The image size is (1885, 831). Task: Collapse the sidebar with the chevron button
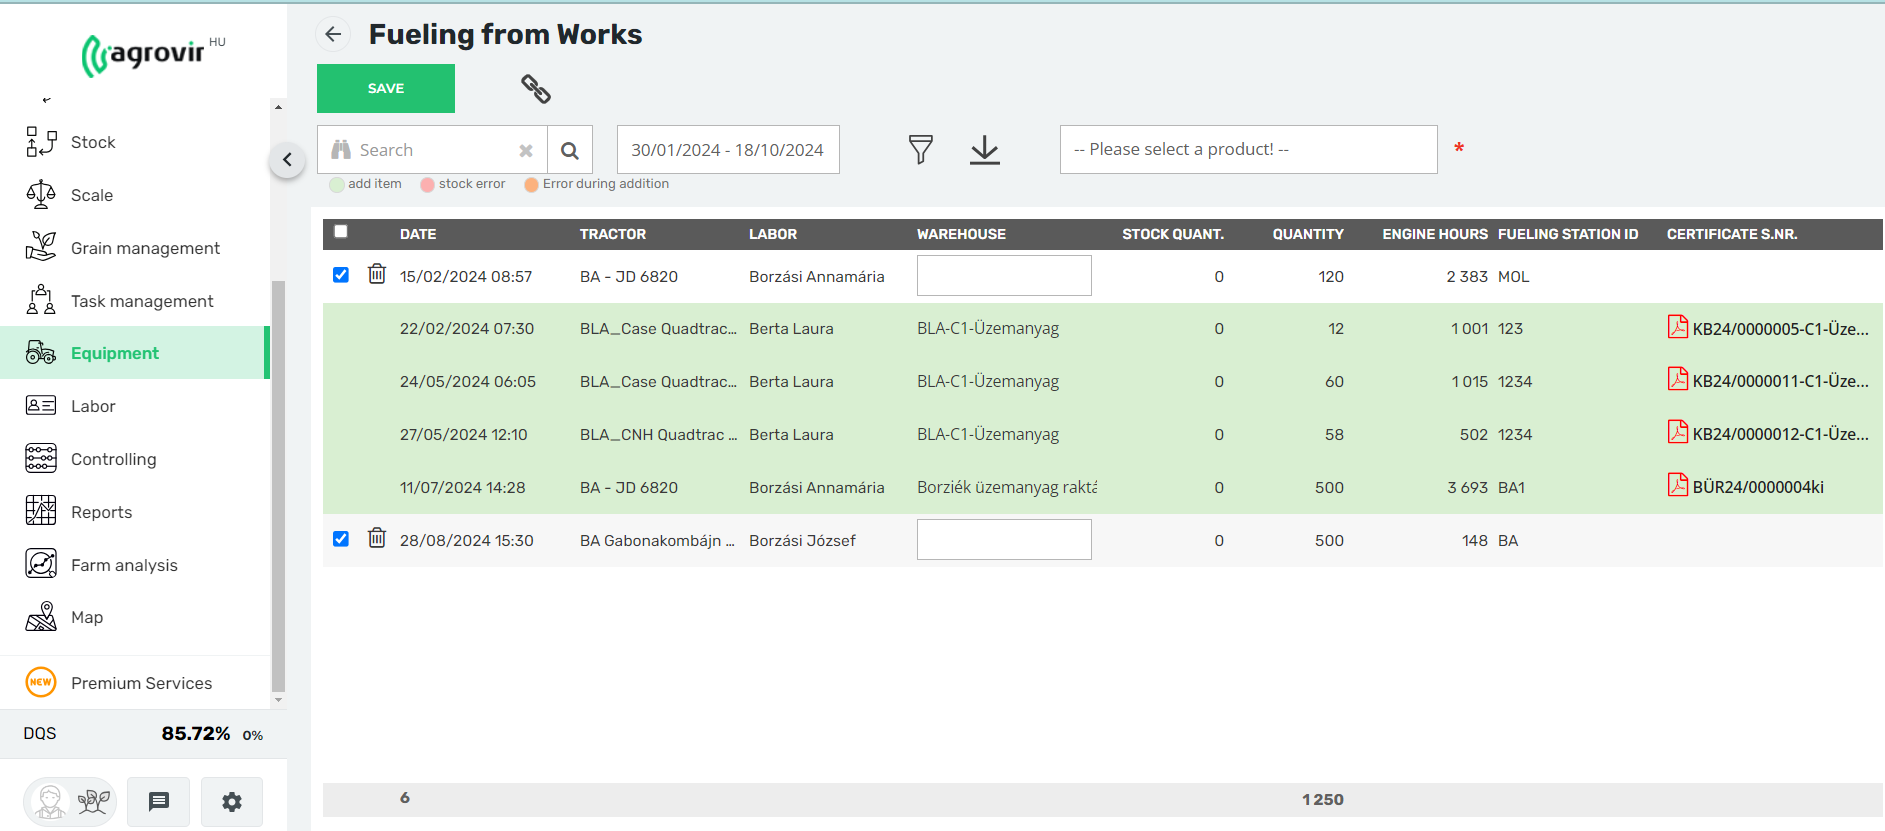coord(287,160)
